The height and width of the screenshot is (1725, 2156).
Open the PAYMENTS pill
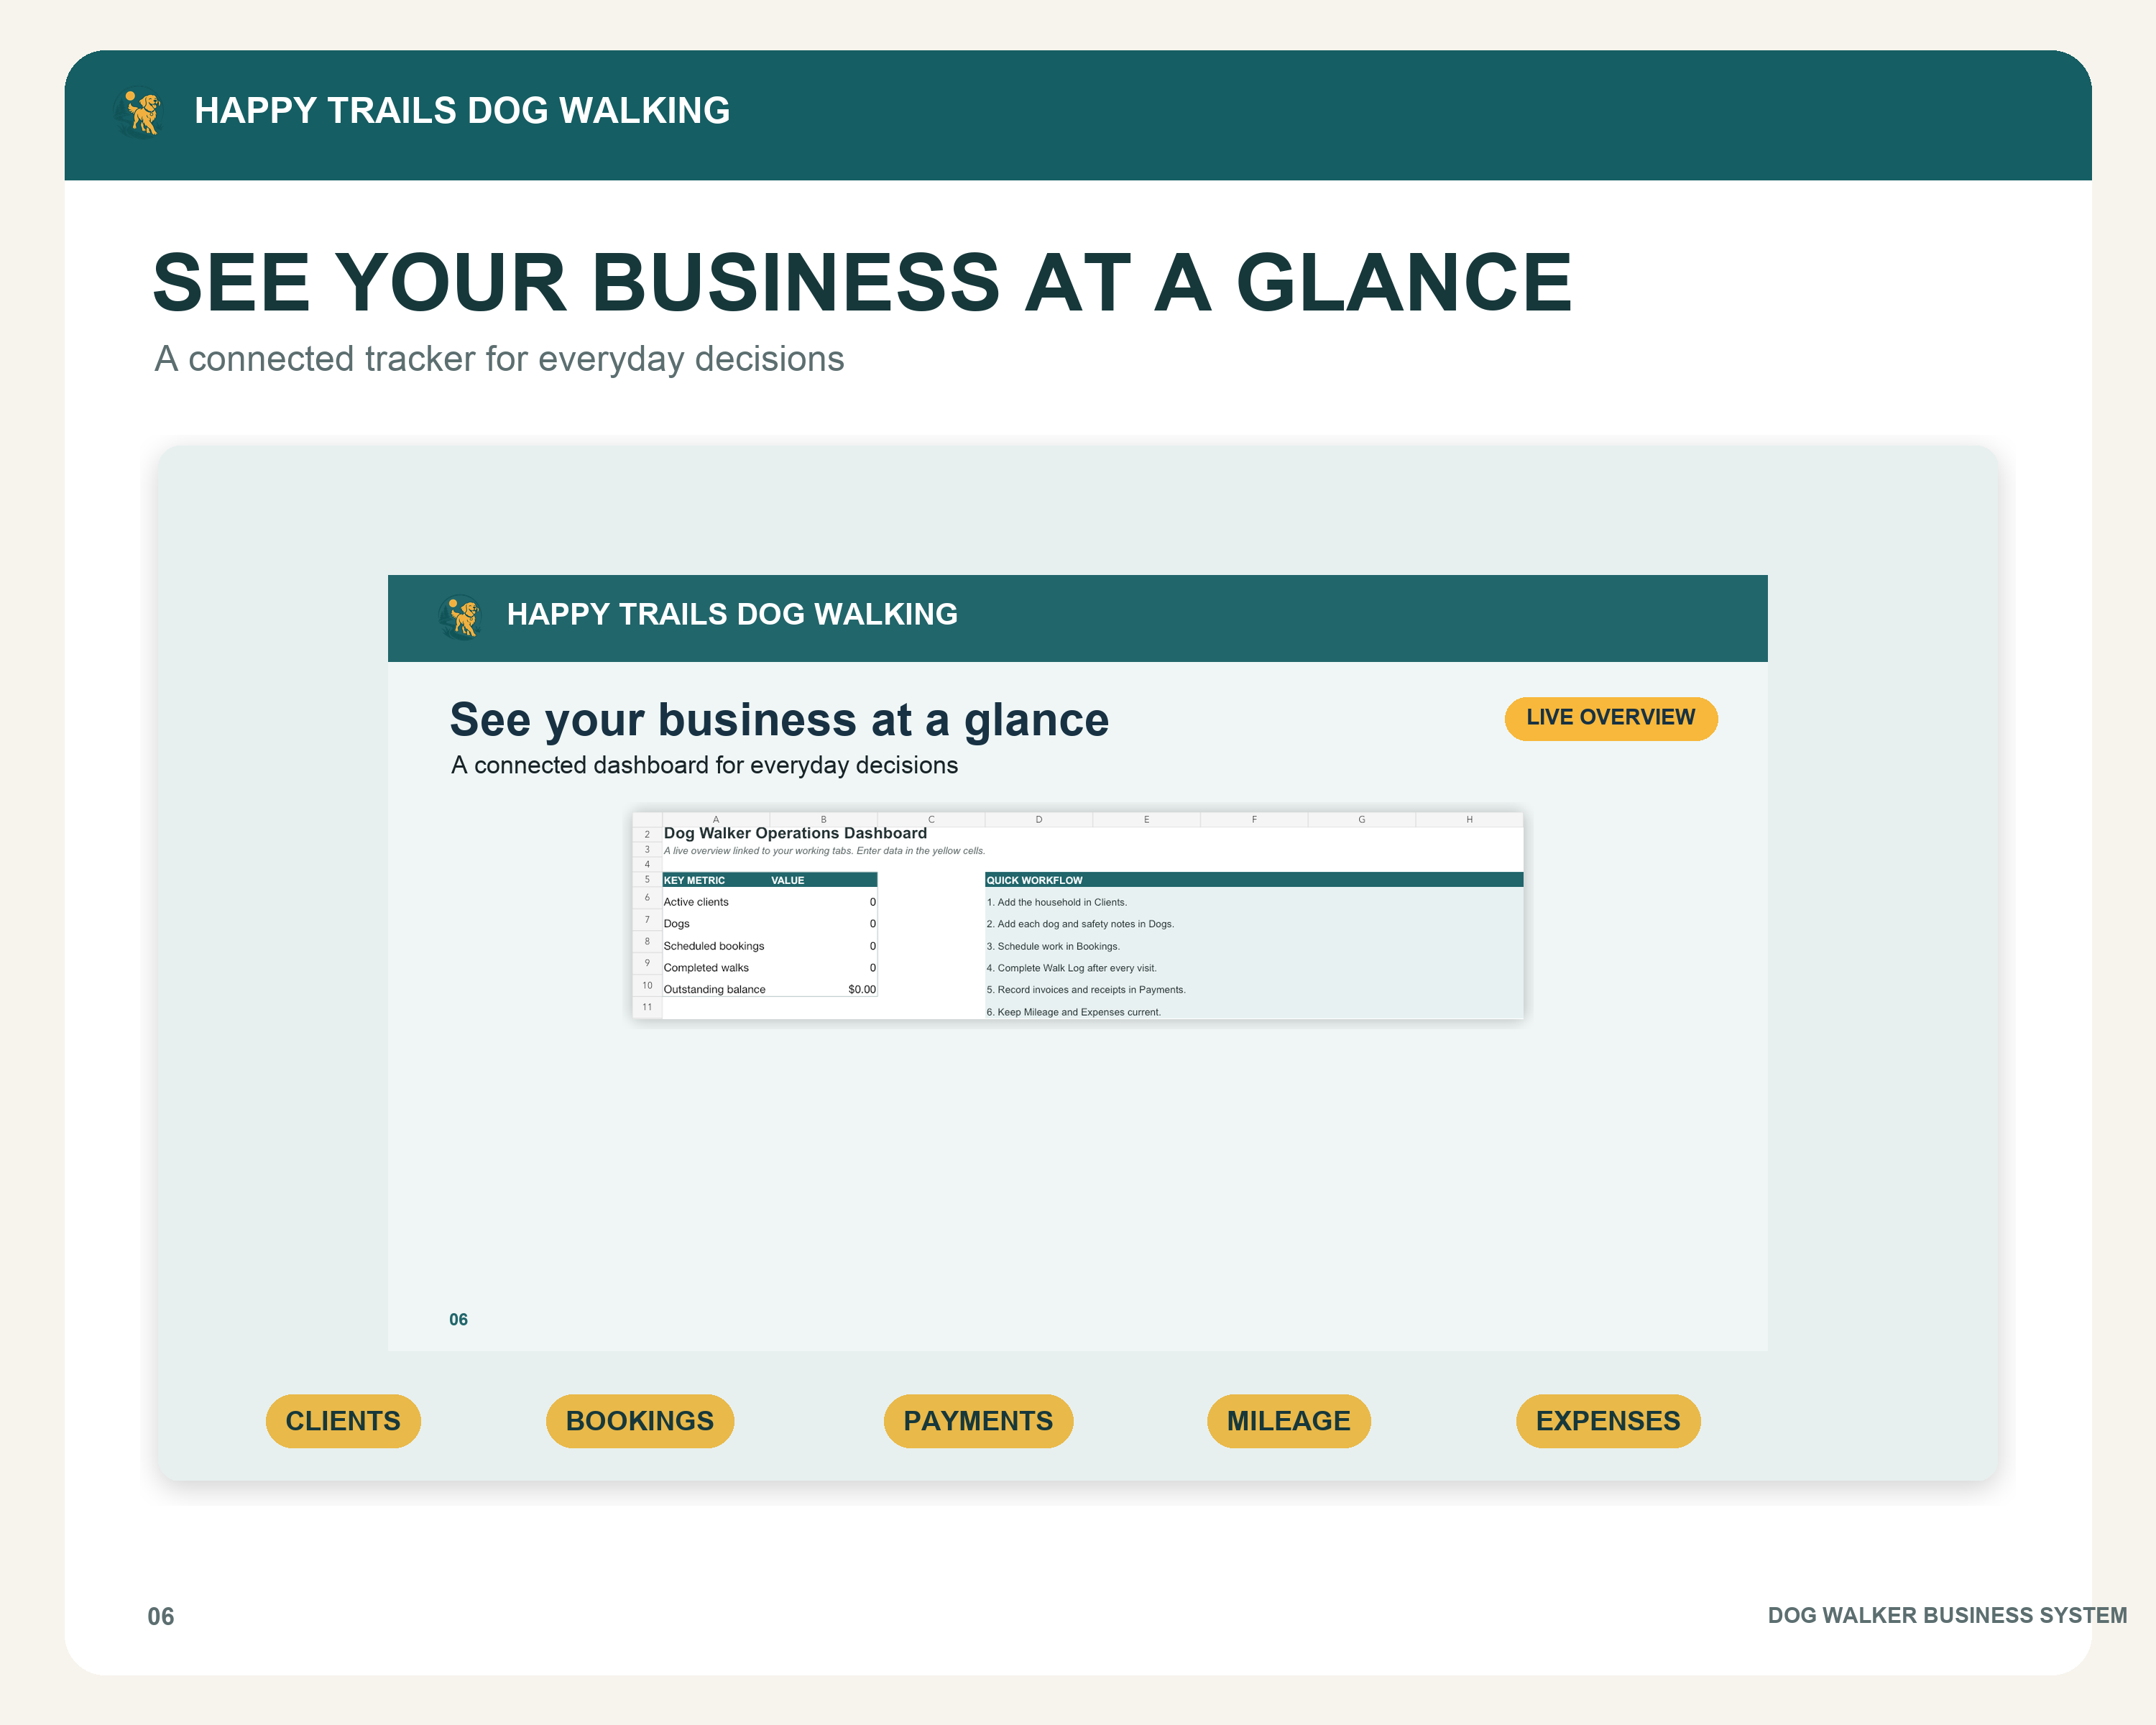pos(978,1421)
